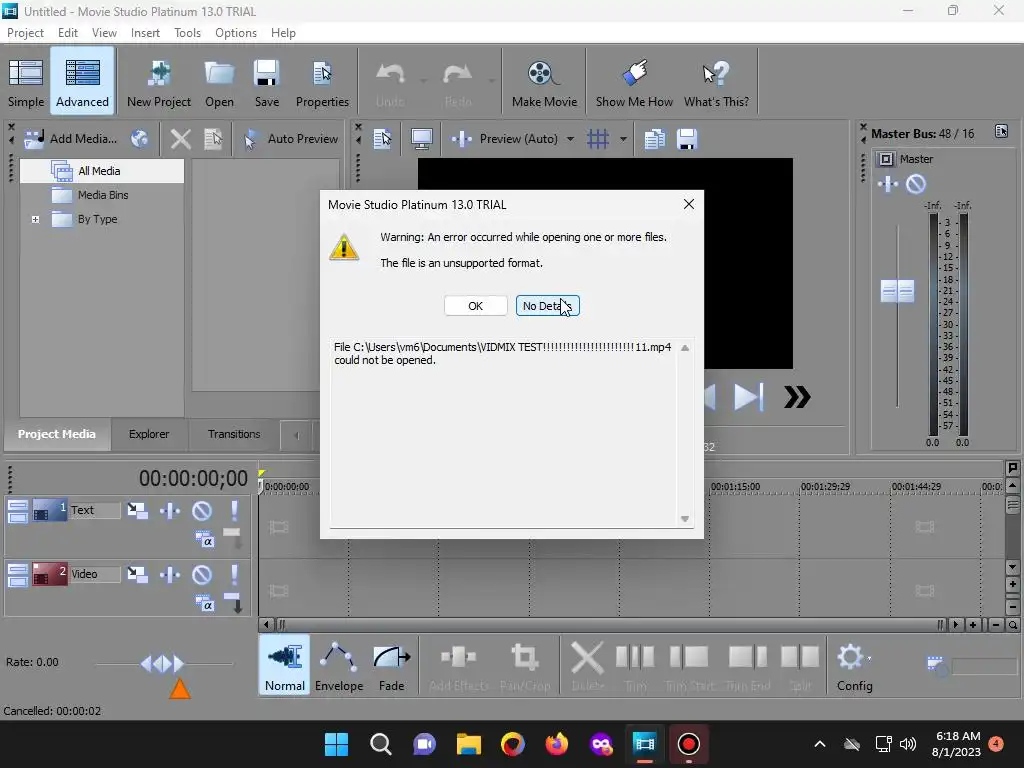Mute the Master bus
Viewport: 1024px width, 768px height.
[x=916, y=184]
